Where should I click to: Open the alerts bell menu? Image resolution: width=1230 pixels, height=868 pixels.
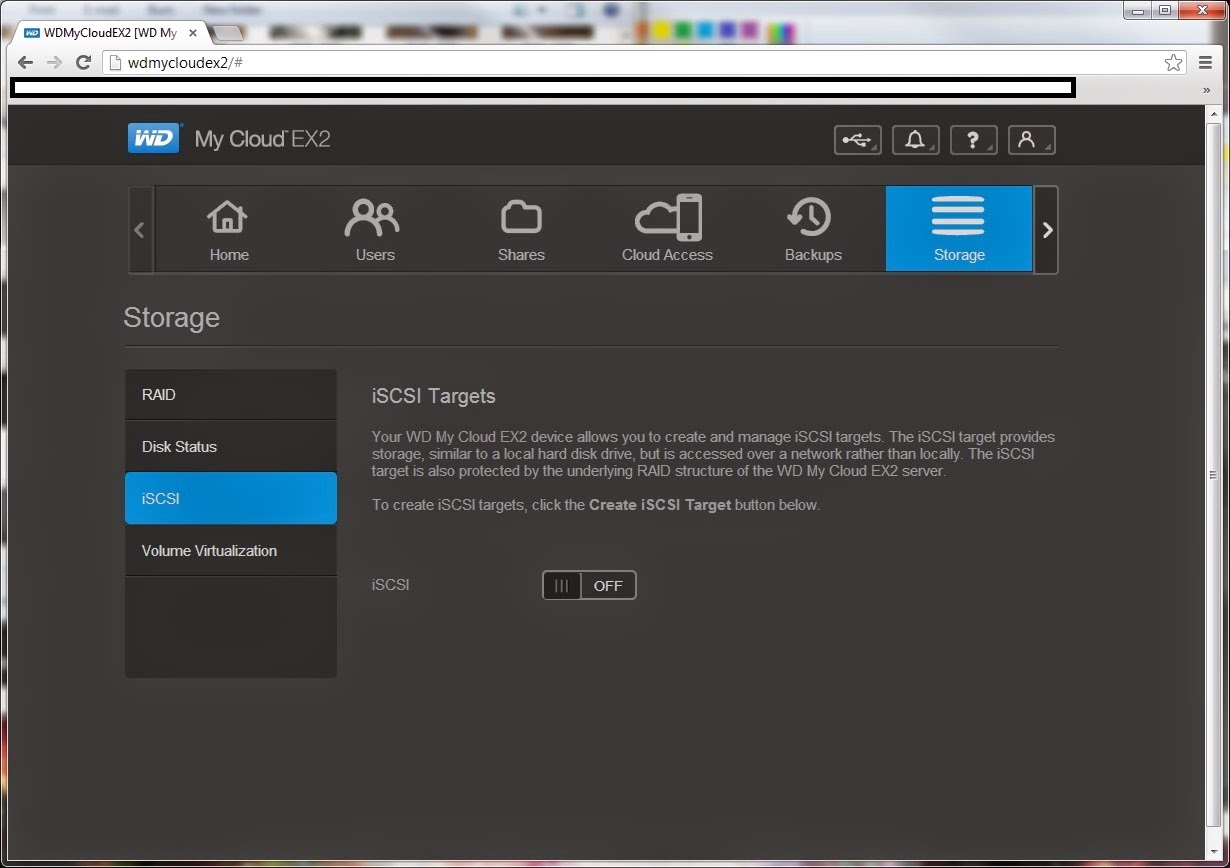(x=915, y=140)
